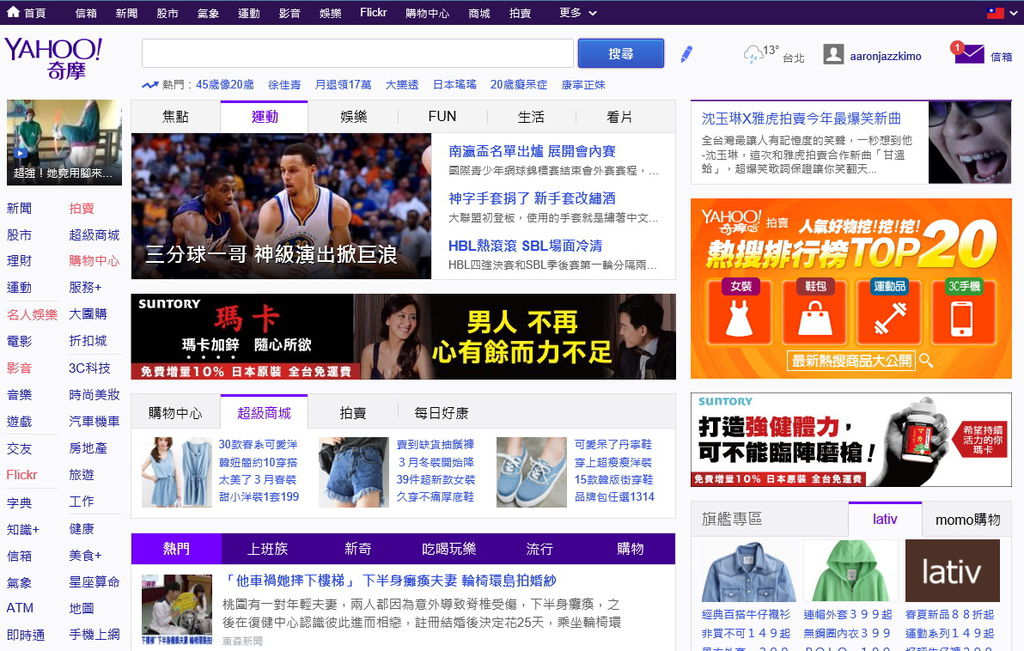
Task: Click the aaronjazzkimo username
Action: [885, 56]
